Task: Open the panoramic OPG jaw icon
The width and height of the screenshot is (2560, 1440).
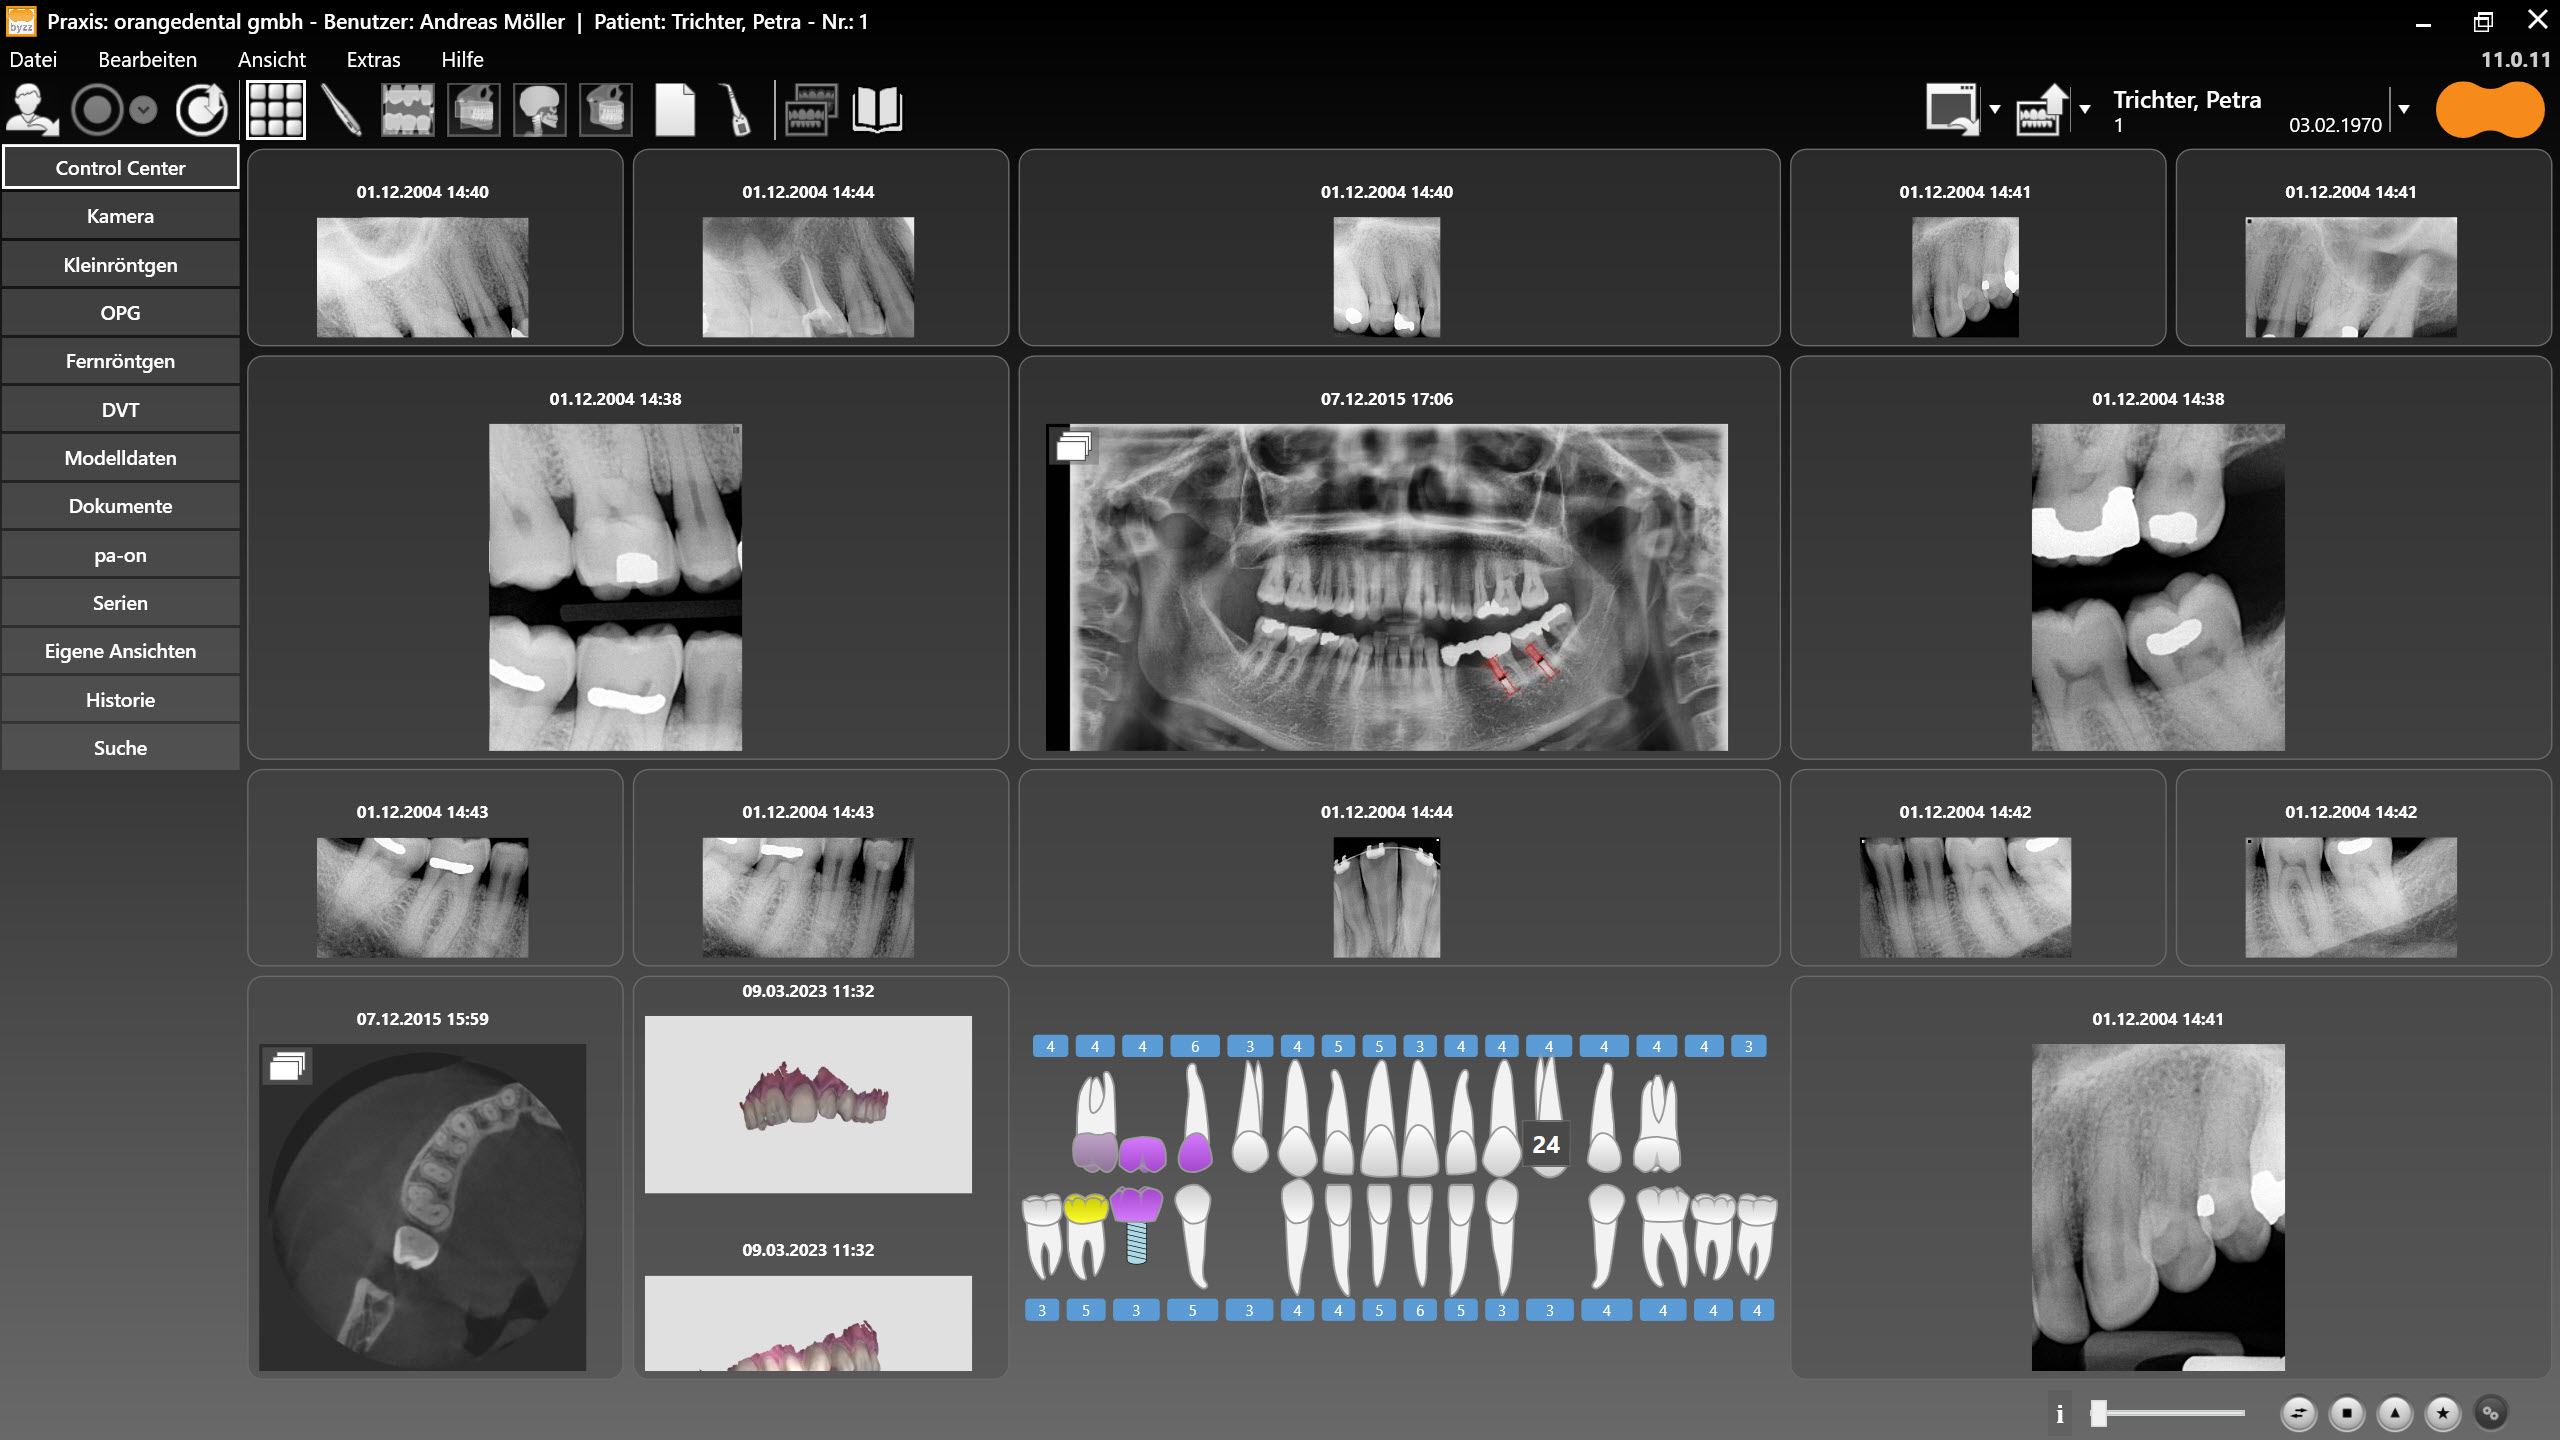Action: tap(474, 110)
